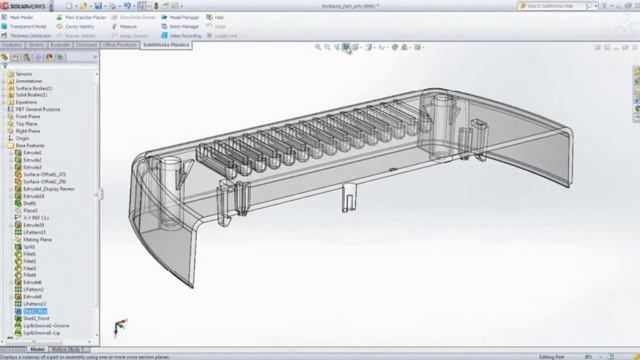Screen dimensions: 640x360
Task: Open the FeatureManager design tree tab
Action: click(x=5, y=58)
